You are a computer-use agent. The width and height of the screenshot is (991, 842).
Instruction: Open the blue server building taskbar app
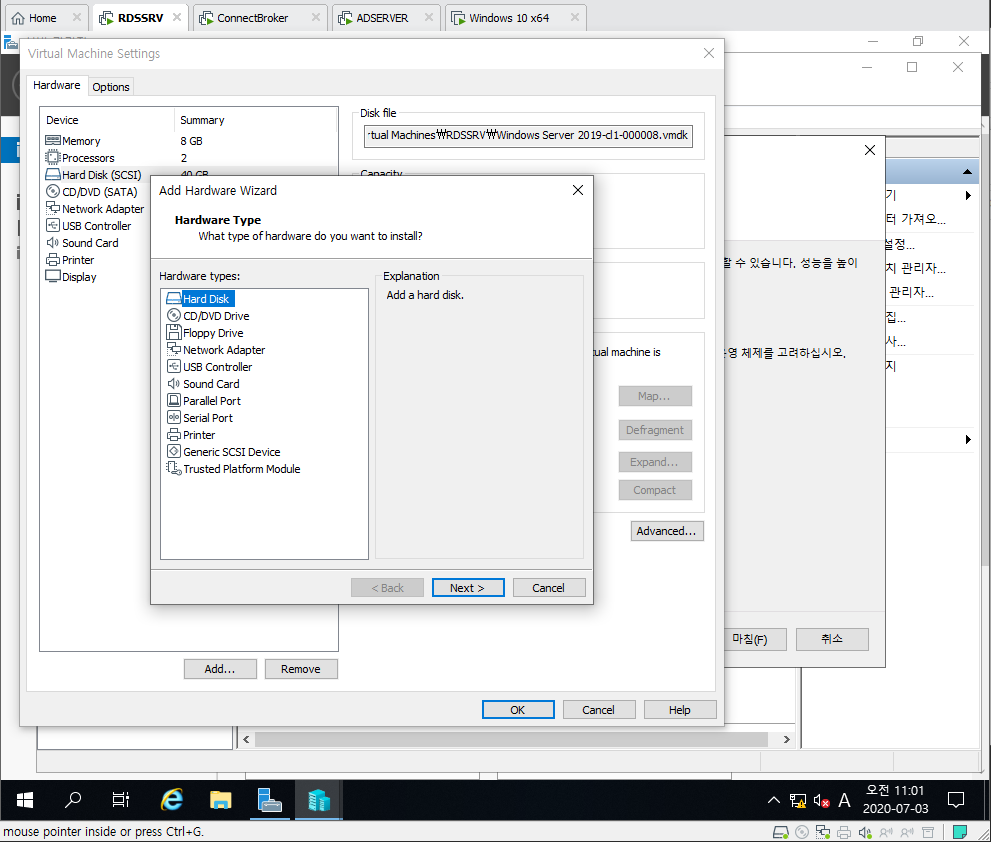pyautogui.click(x=319, y=800)
